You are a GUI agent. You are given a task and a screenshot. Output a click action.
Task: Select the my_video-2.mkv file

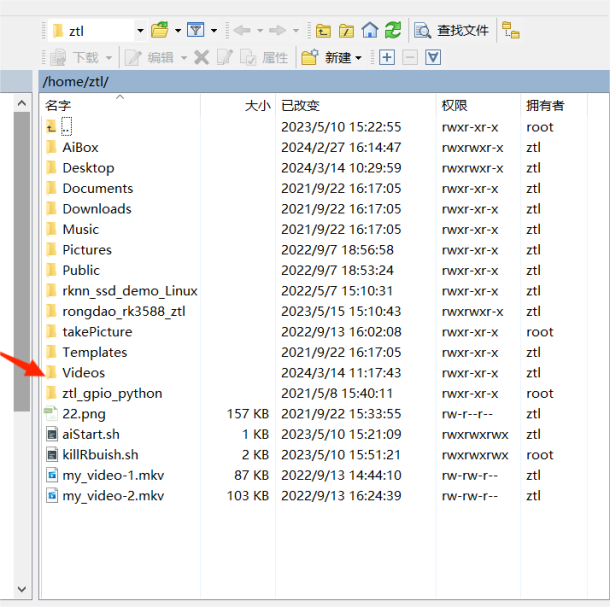pos(113,496)
